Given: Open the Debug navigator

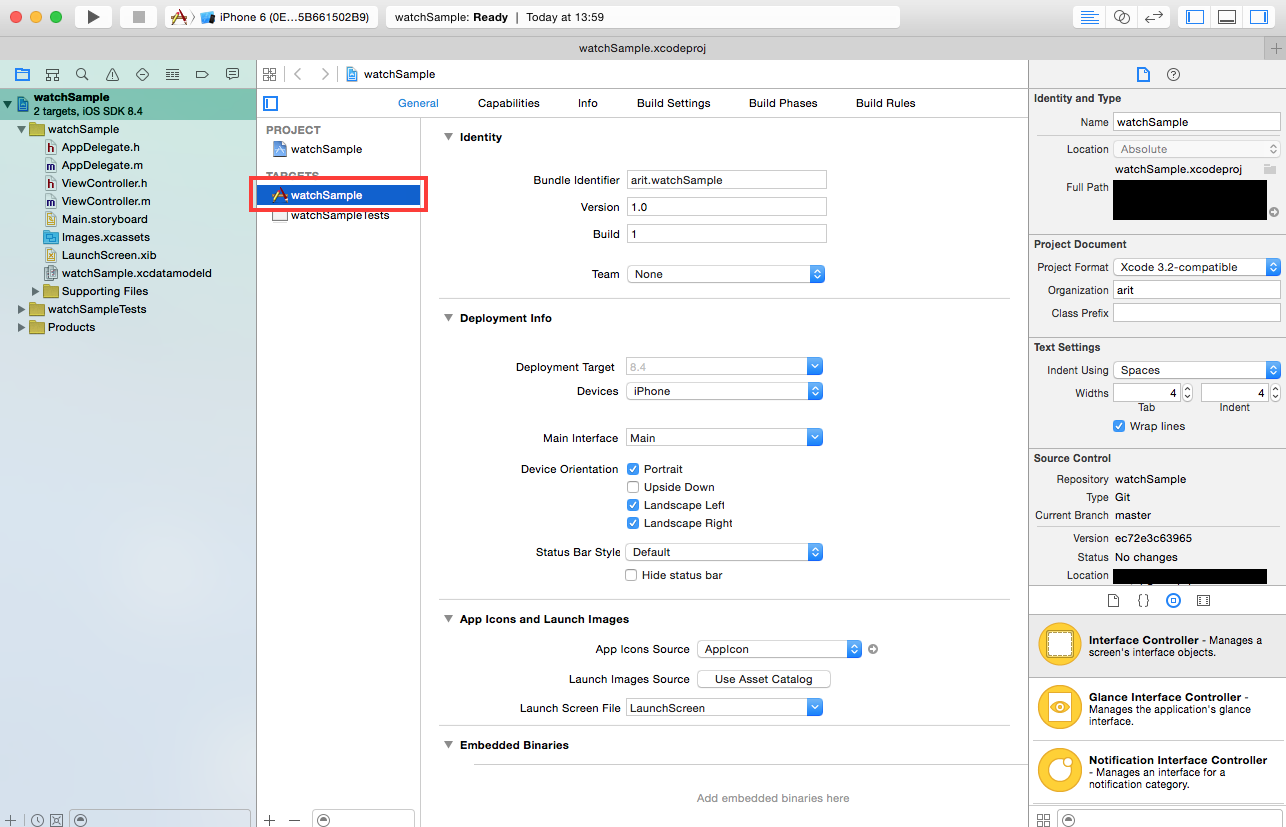Looking at the screenshot, I should (172, 74).
